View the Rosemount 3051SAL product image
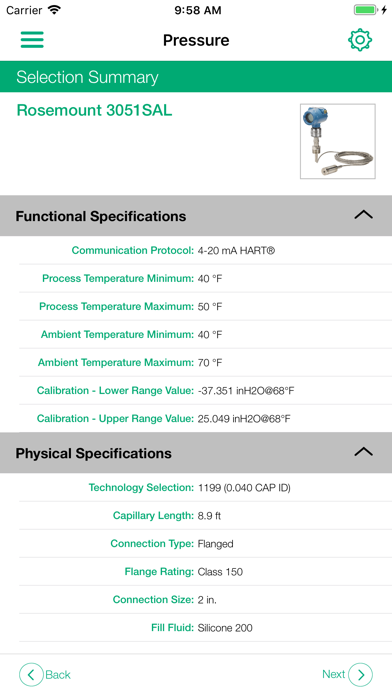Screen dimensions: 392x696 coord(338,141)
